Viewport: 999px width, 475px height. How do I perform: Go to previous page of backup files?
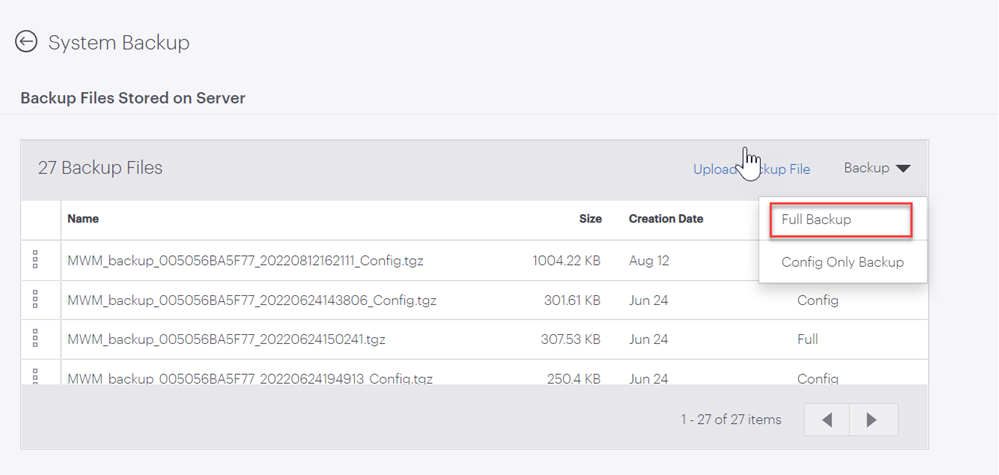tap(827, 420)
